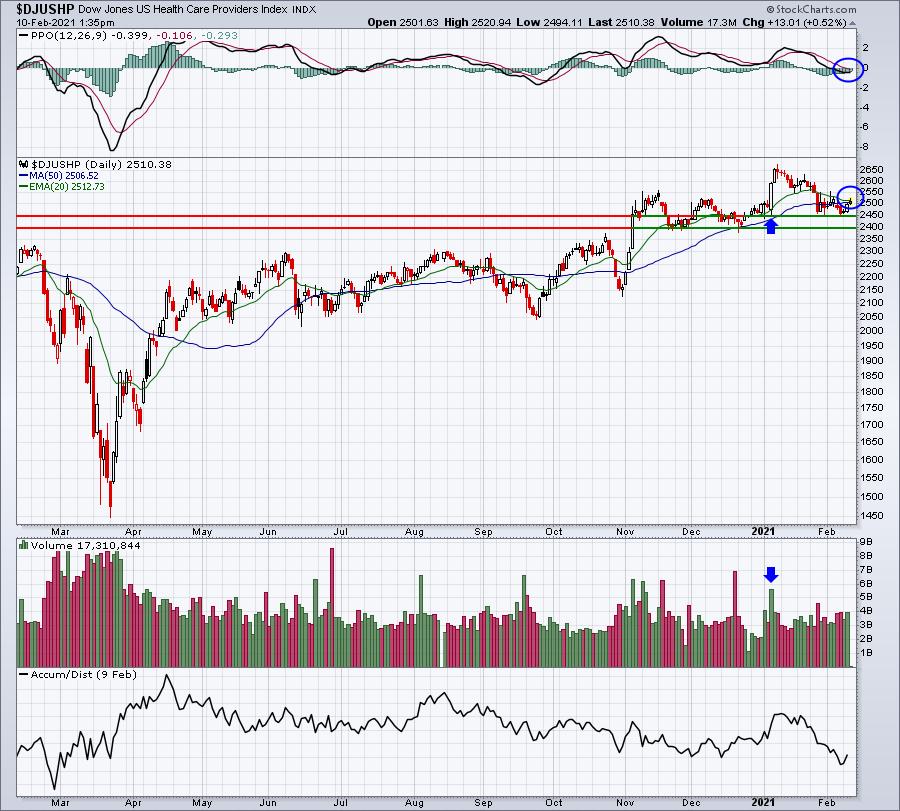Click the blue circle on PPO panel
This screenshot has width=900, height=811.
[848, 69]
